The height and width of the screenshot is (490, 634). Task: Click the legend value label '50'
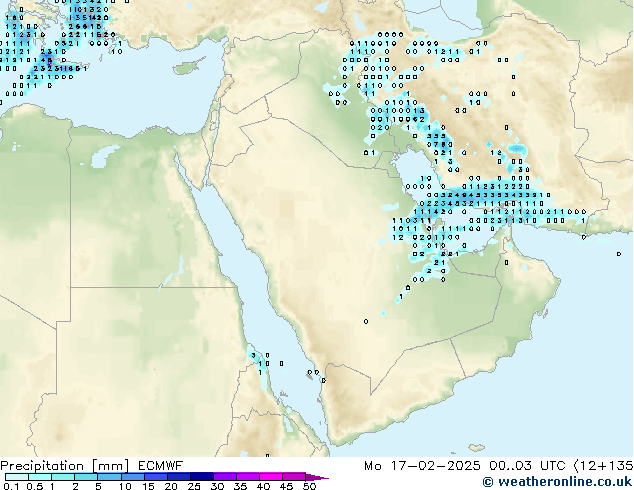click(x=309, y=486)
